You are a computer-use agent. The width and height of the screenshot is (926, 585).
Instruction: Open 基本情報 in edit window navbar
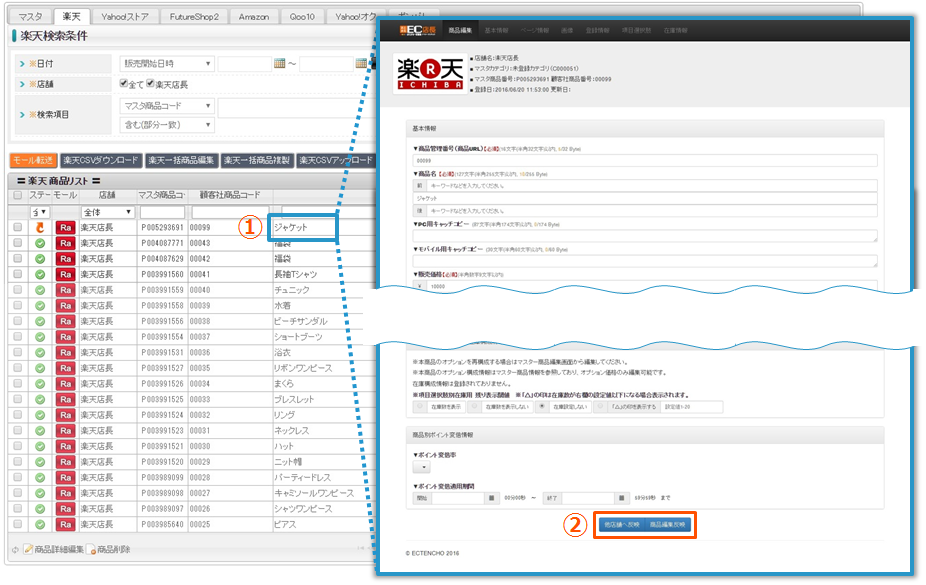(496, 30)
